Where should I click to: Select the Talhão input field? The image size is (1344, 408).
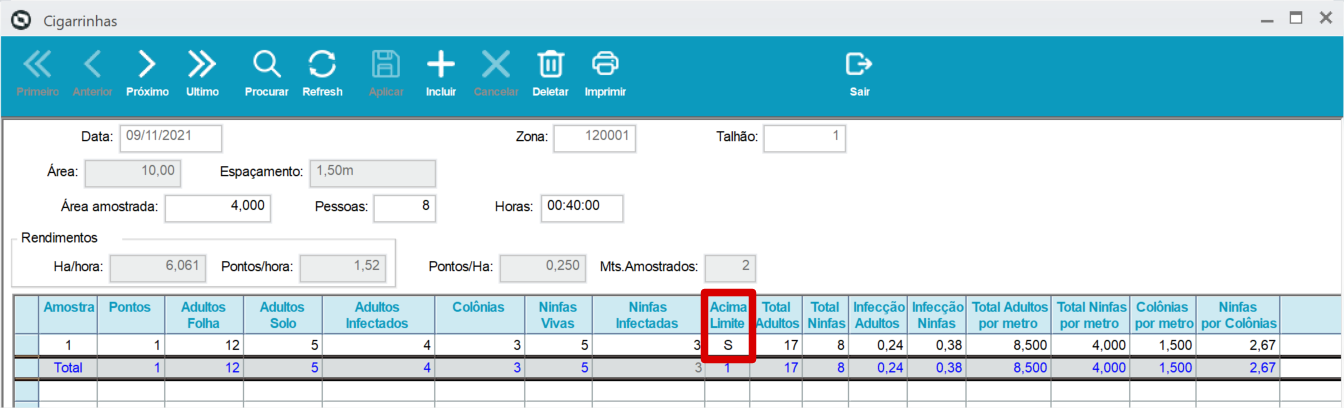coord(804,138)
